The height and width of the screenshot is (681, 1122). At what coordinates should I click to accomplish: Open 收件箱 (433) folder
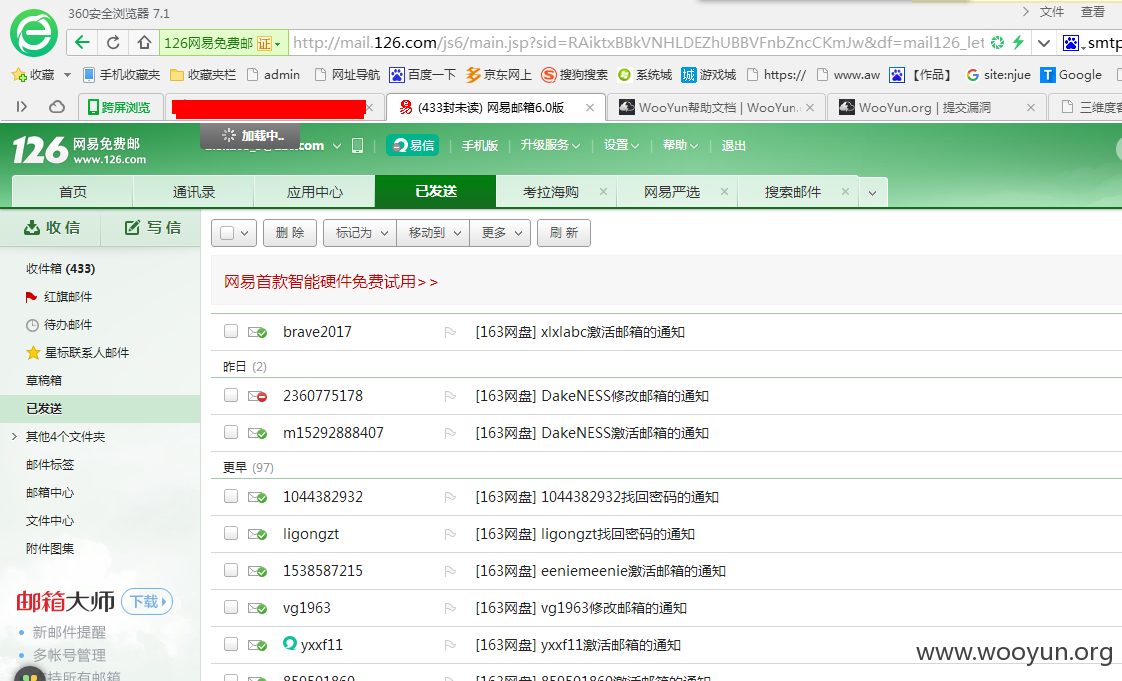(61, 268)
